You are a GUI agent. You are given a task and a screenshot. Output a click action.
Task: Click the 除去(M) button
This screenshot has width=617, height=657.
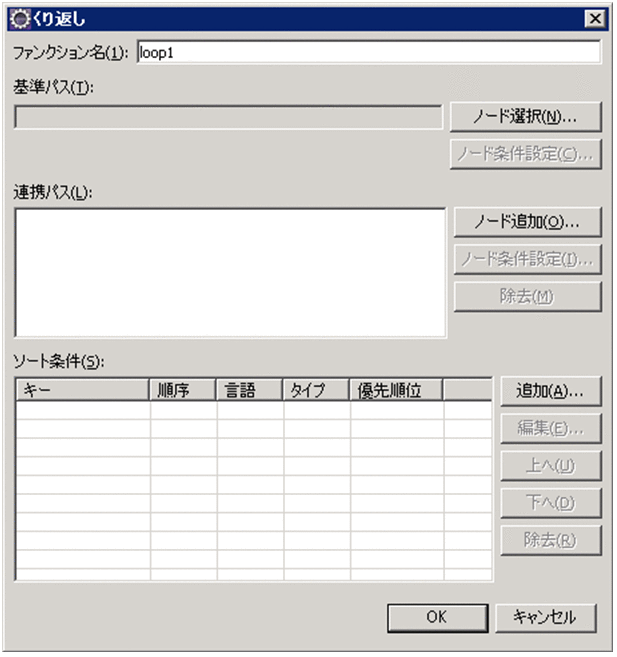coord(528,297)
